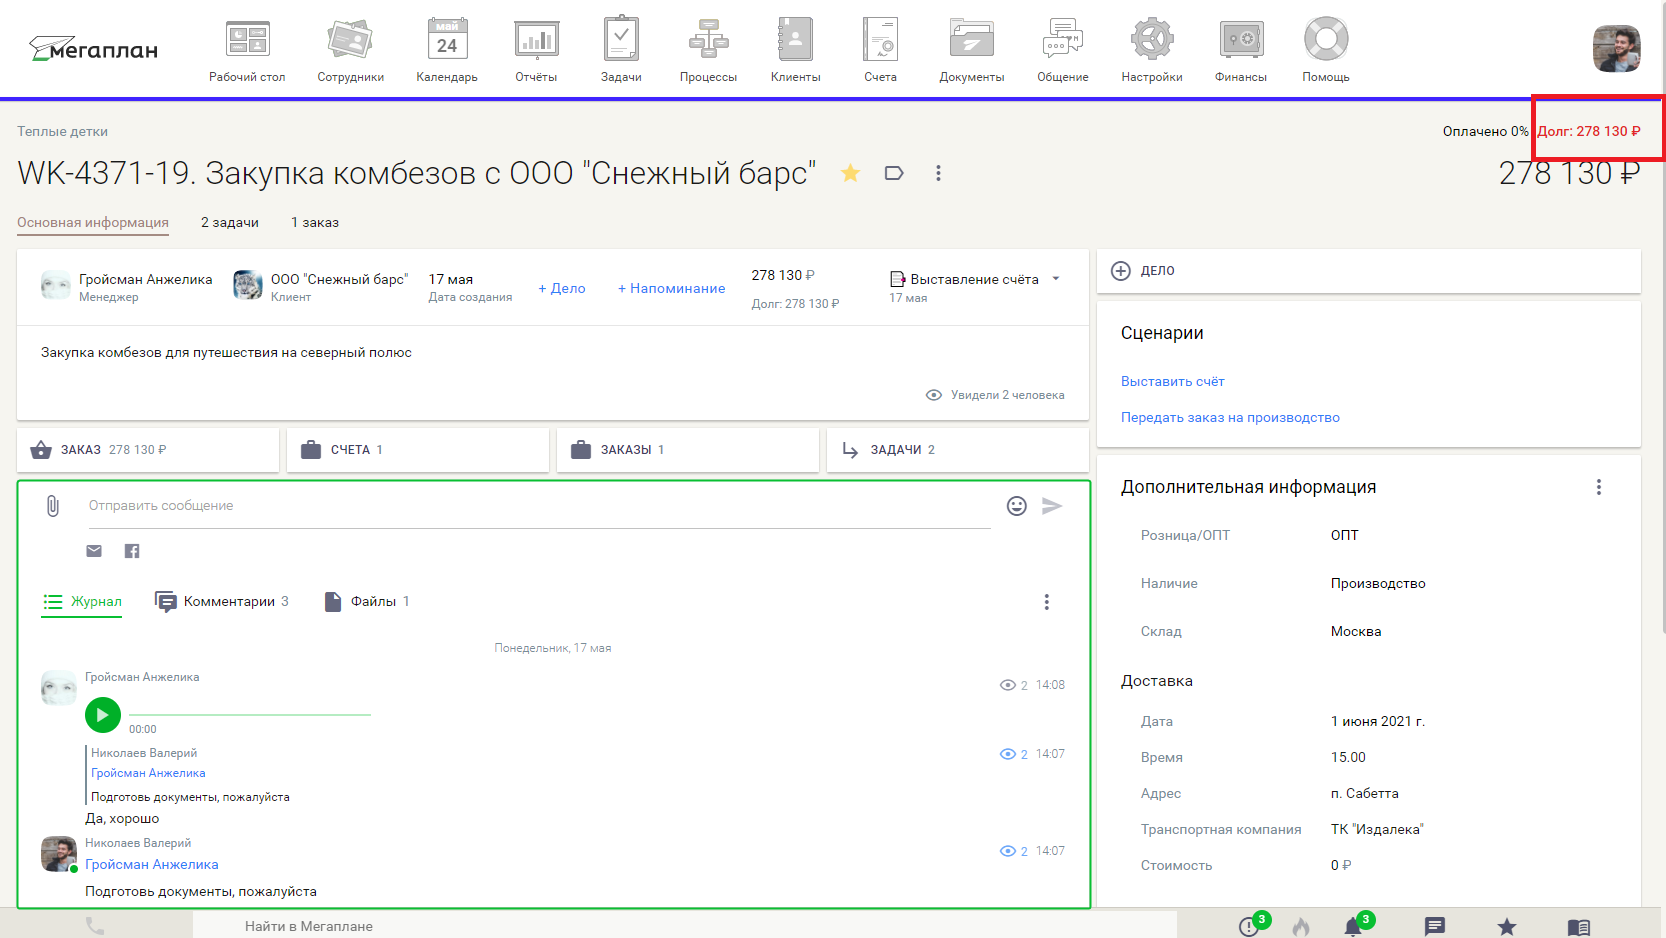Open the Задачи section
The width and height of the screenshot is (1666, 938).
tap(621, 50)
